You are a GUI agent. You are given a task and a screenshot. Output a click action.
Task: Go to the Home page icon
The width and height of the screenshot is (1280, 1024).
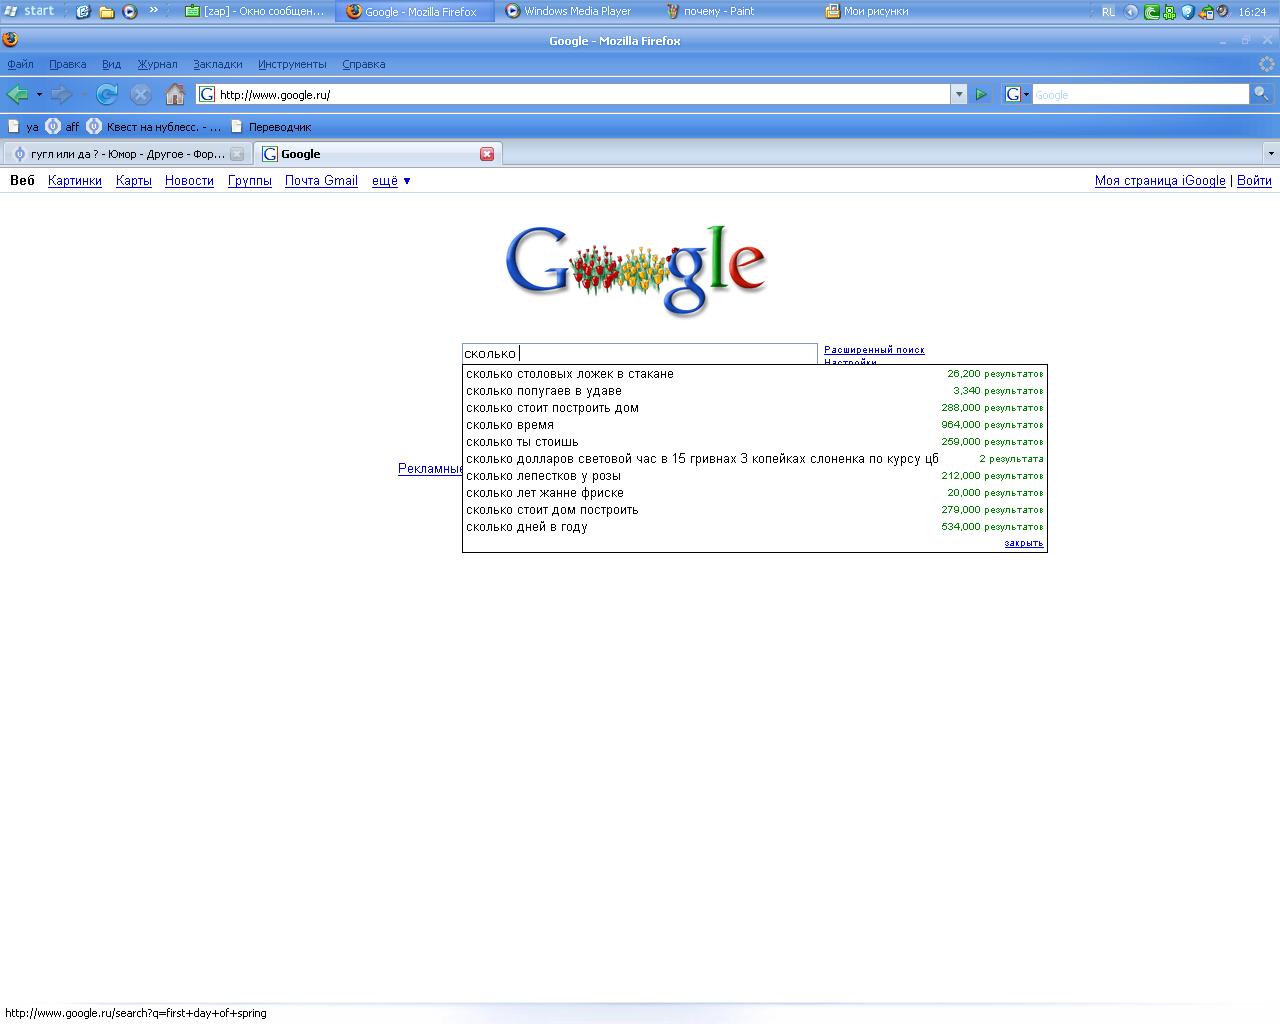tap(175, 94)
